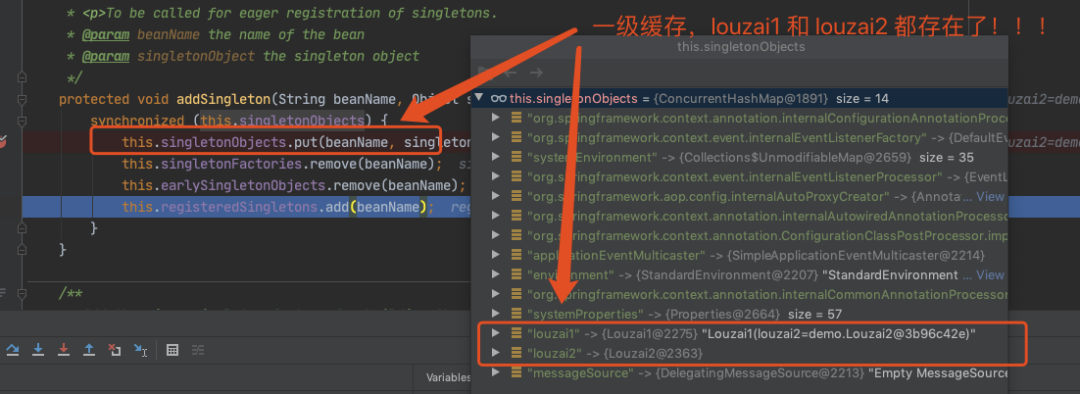
Task: Expand the internalEventListenerProcessor entry
Action: [495, 177]
